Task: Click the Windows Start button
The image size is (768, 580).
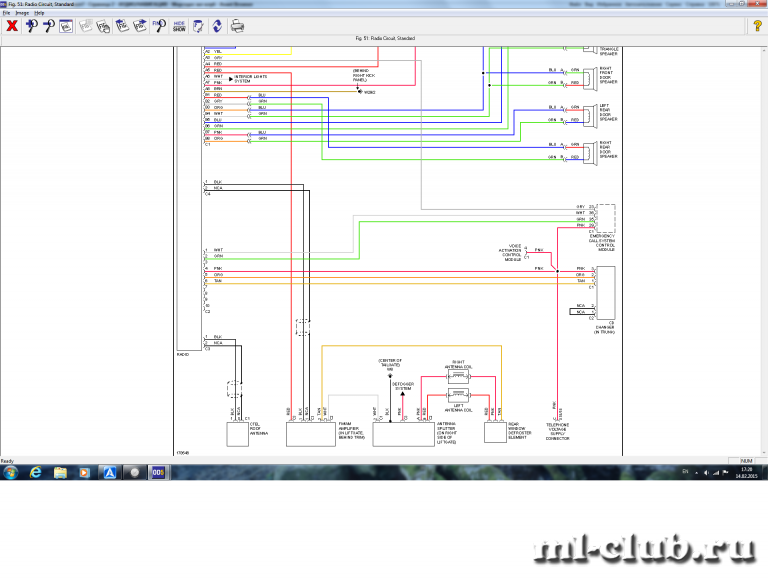Action: [x=12, y=471]
